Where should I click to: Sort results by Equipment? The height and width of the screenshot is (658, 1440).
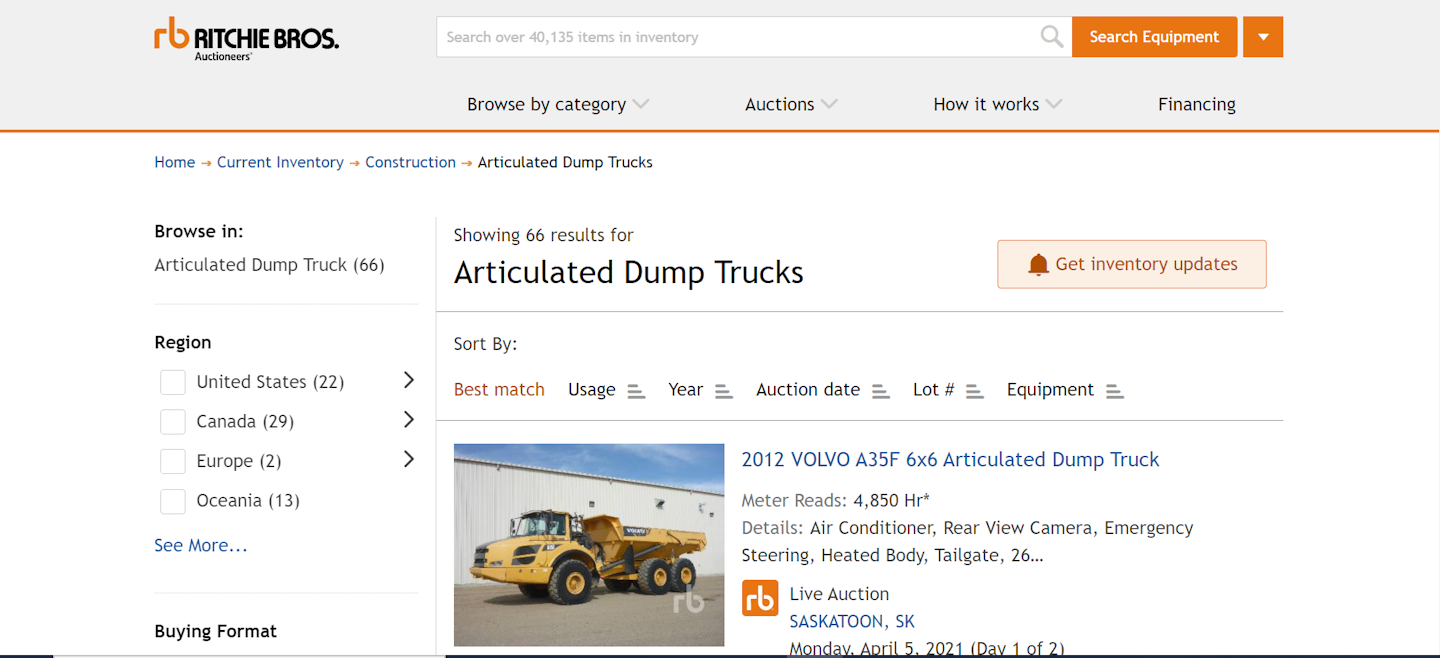(x=1050, y=390)
